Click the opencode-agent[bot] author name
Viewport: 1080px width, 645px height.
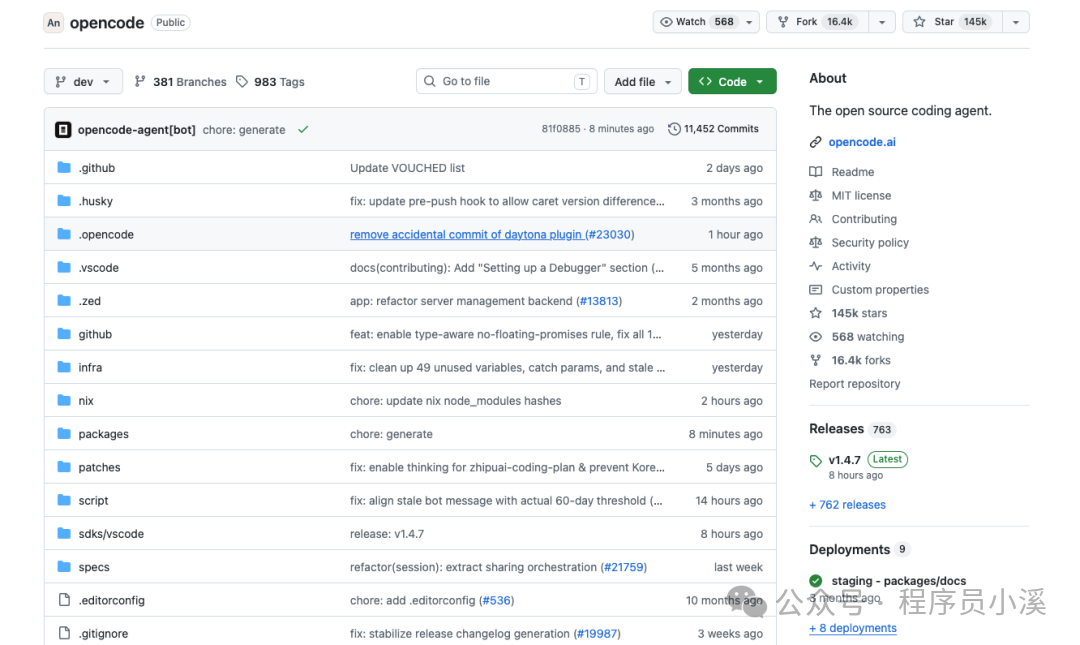tap(136, 130)
